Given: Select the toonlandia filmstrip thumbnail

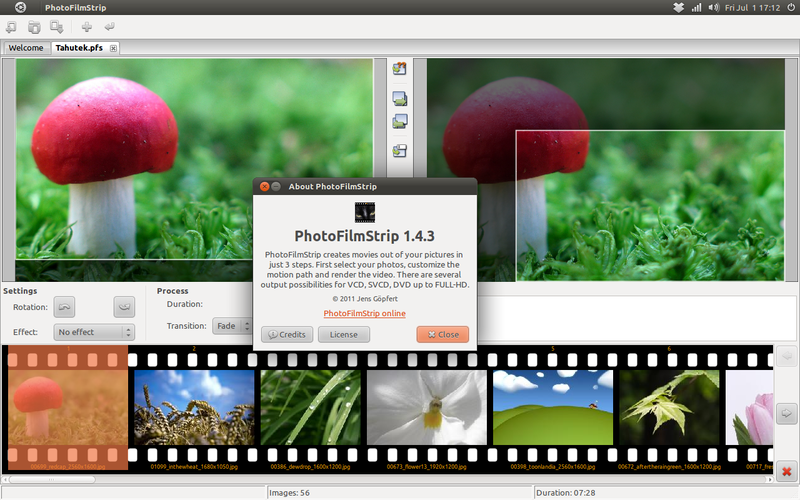Looking at the screenshot, I should (553, 408).
